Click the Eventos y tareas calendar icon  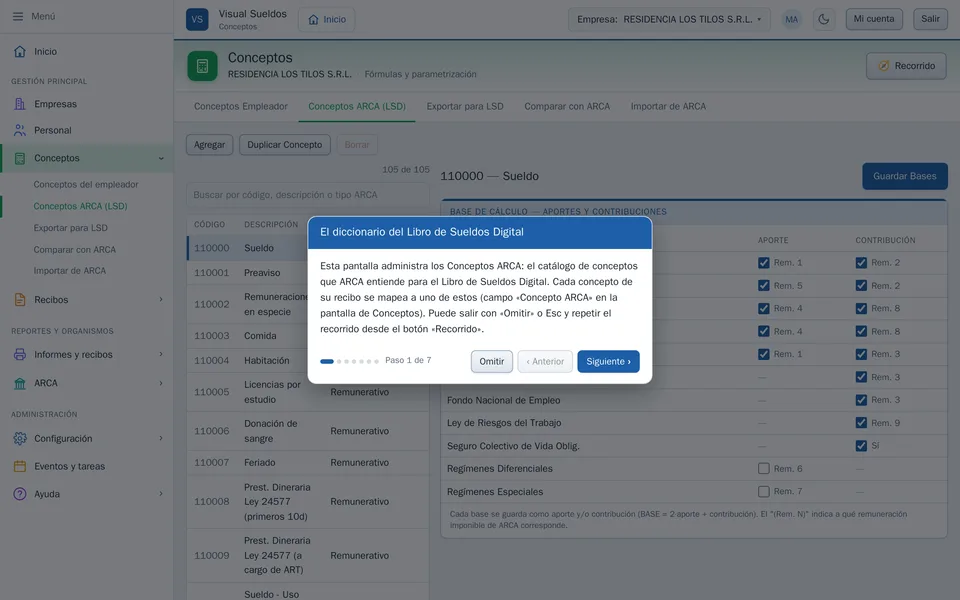coord(20,466)
